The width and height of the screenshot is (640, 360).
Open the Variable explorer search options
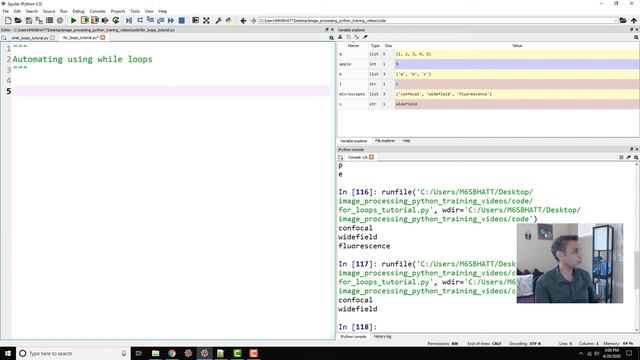[636, 37]
